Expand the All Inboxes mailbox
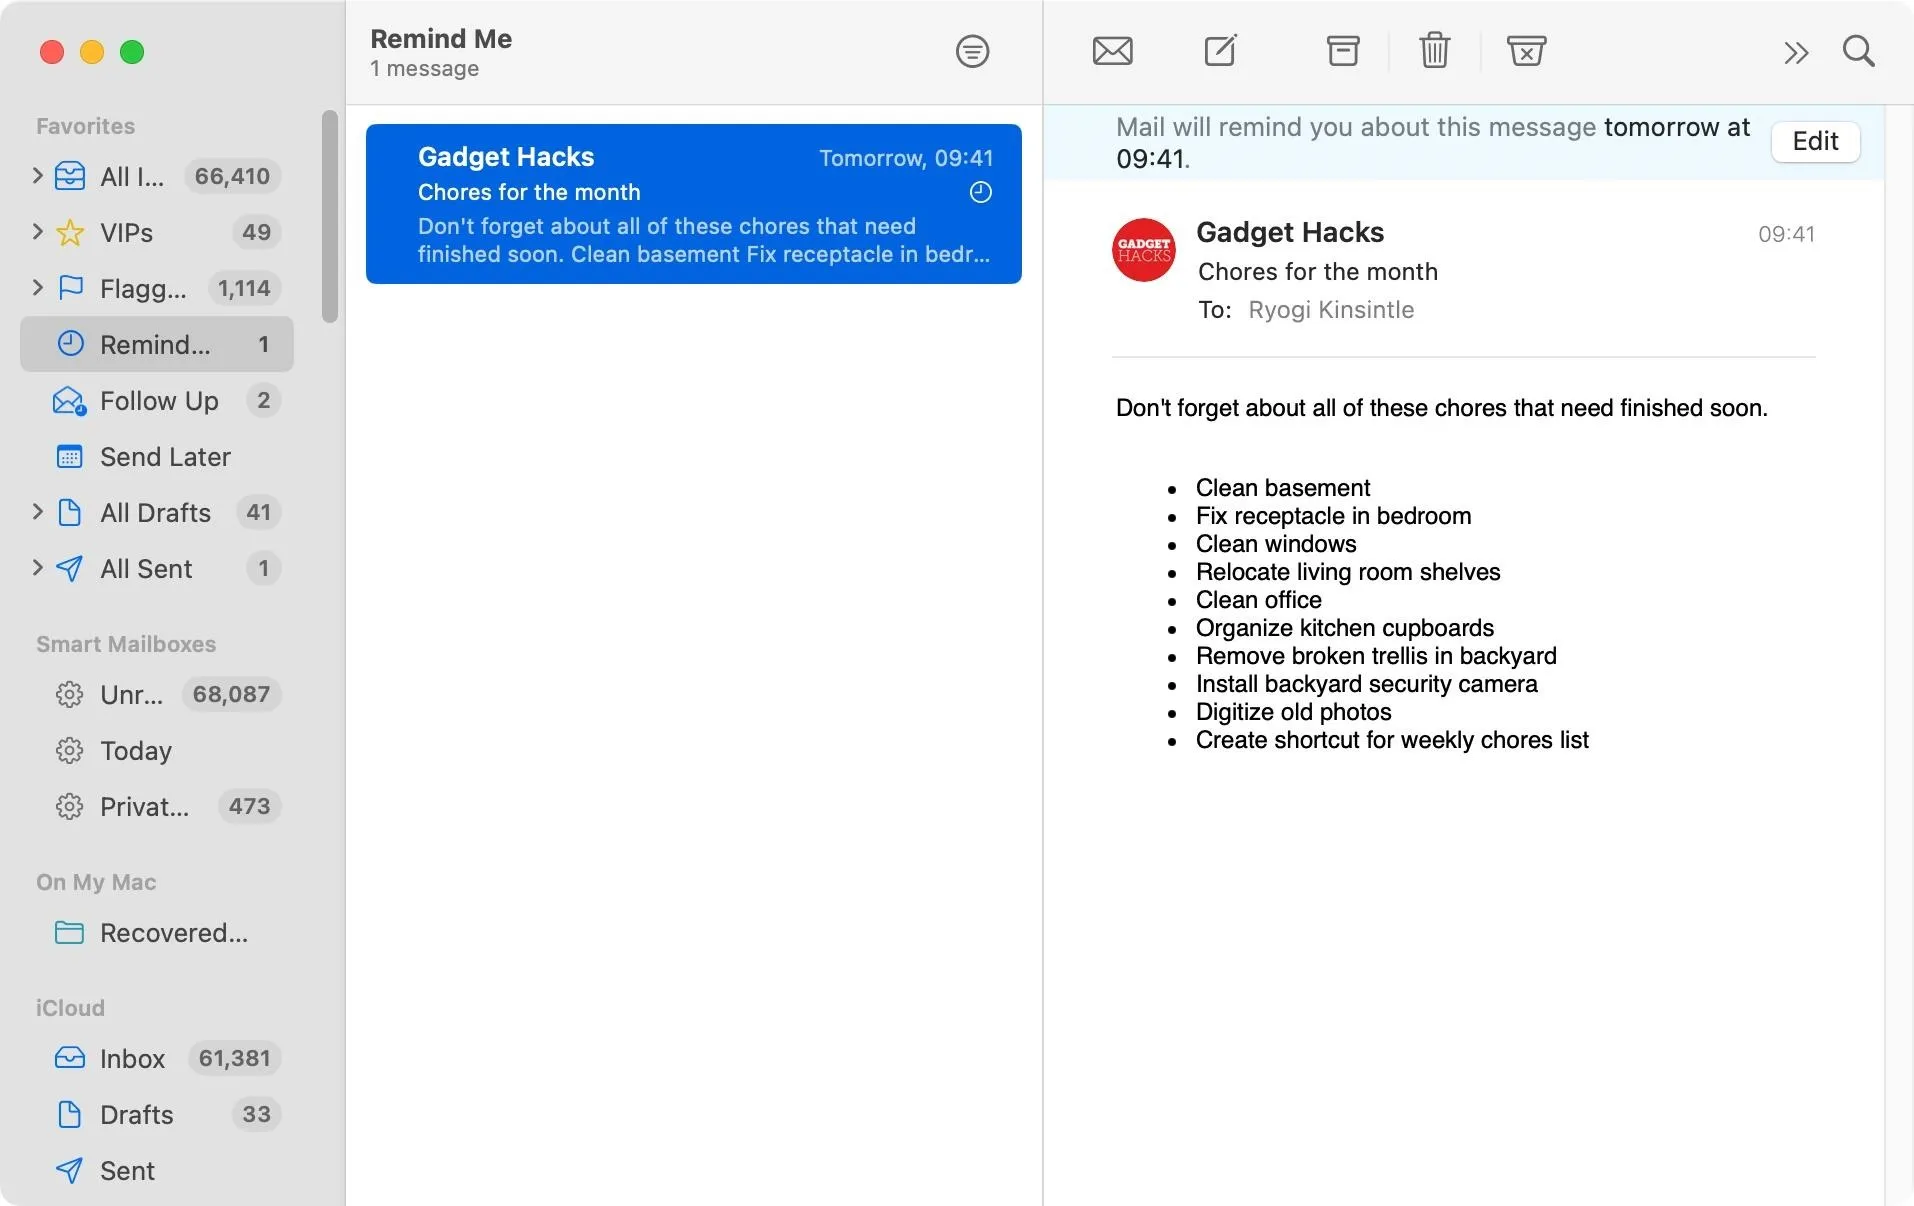This screenshot has height=1206, width=1914. click(x=37, y=176)
